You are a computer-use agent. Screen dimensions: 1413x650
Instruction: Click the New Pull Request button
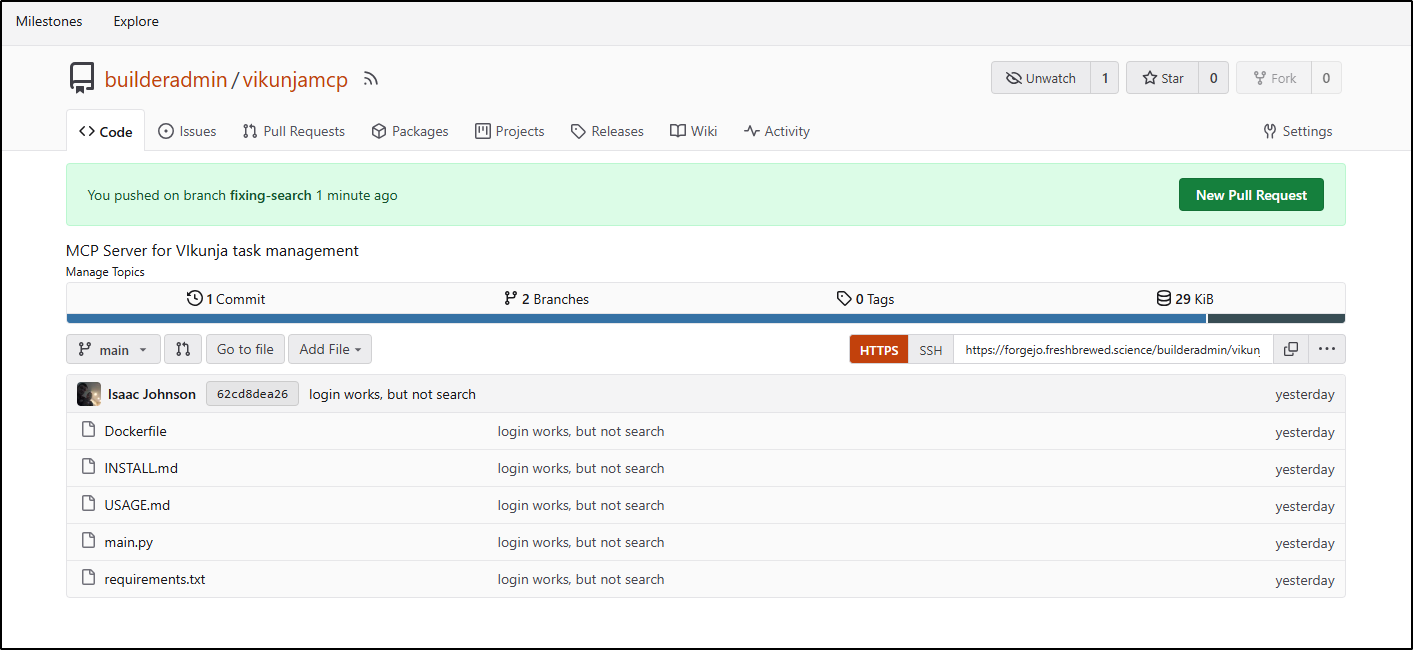click(x=1250, y=195)
